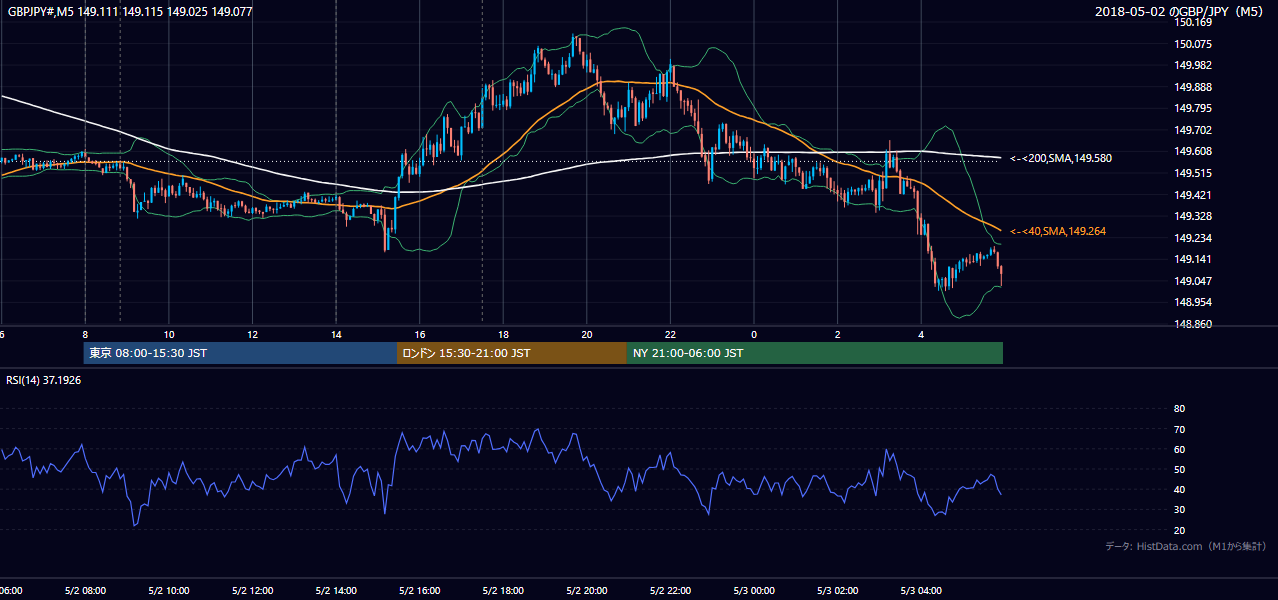Click price axis value 148.860
1278x600 pixels.
(1194, 324)
